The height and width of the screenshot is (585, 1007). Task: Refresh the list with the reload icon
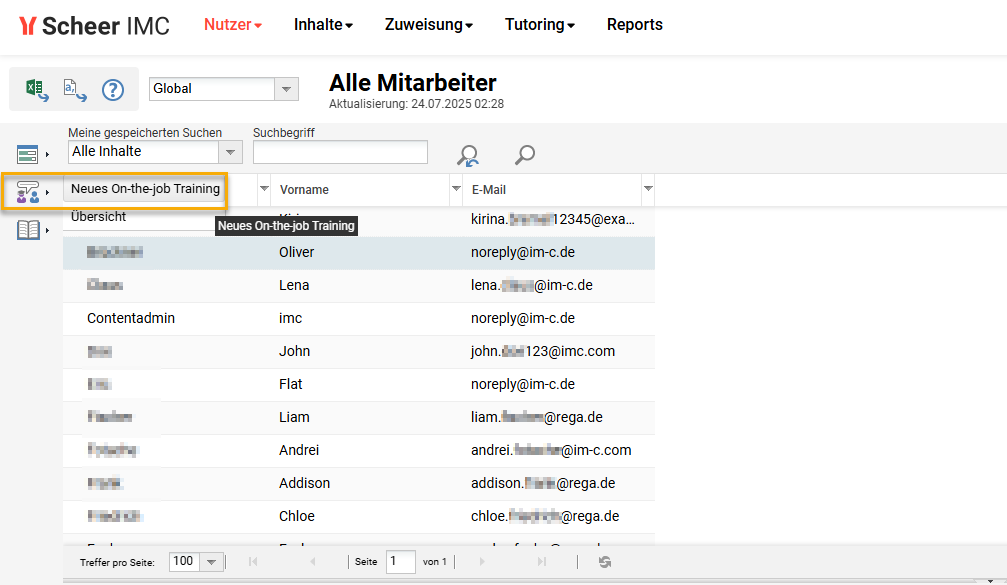click(604, 562)
